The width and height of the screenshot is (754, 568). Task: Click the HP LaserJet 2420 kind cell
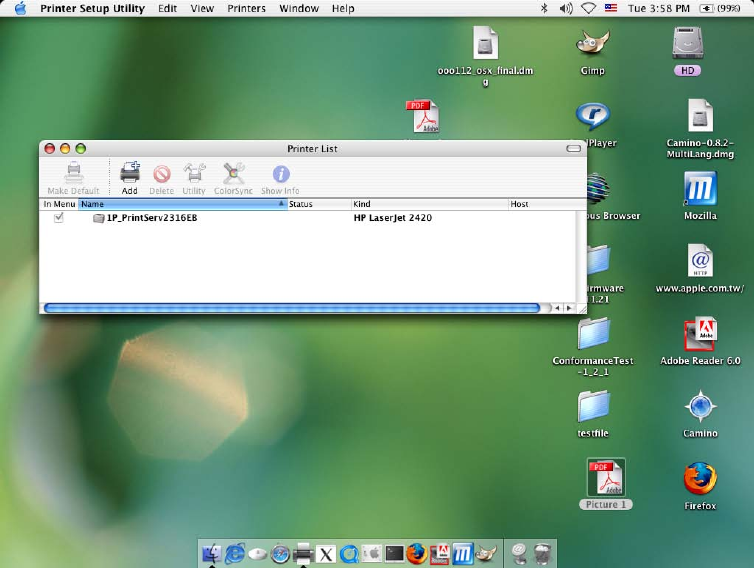[x=392, y=218]
